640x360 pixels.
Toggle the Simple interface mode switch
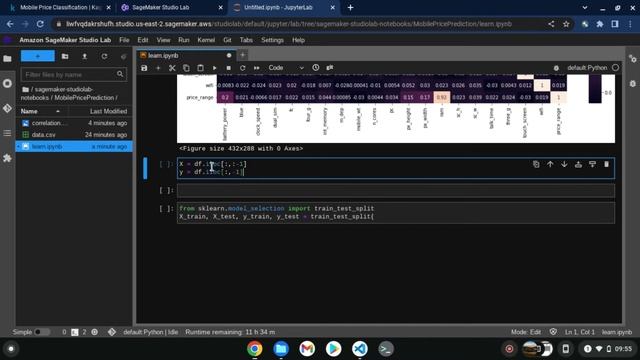42,332
